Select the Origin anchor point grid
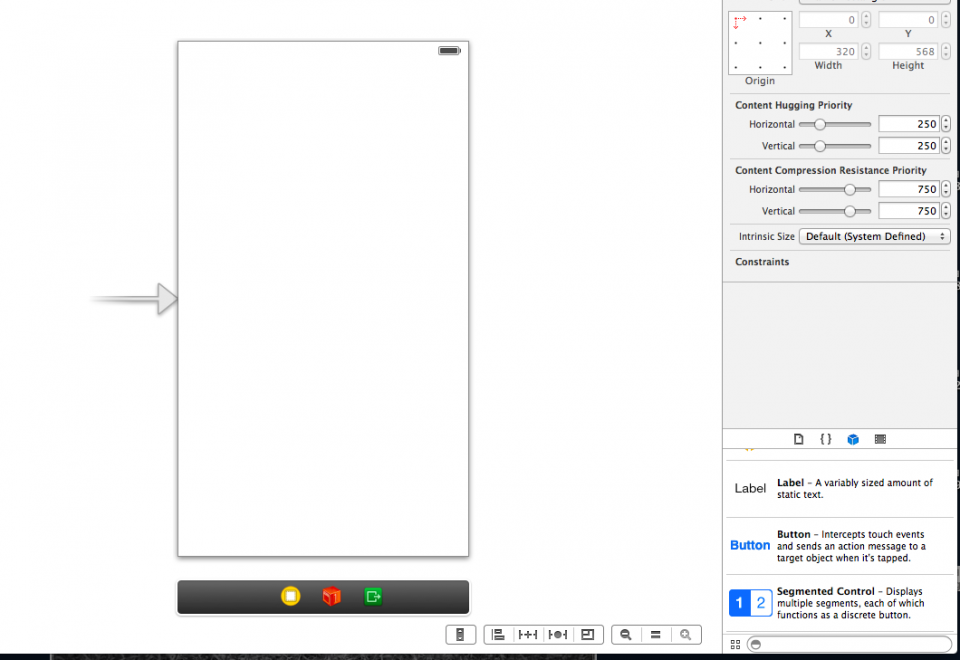960x660 pixels. pyautogui.click(x=760, y=43)
